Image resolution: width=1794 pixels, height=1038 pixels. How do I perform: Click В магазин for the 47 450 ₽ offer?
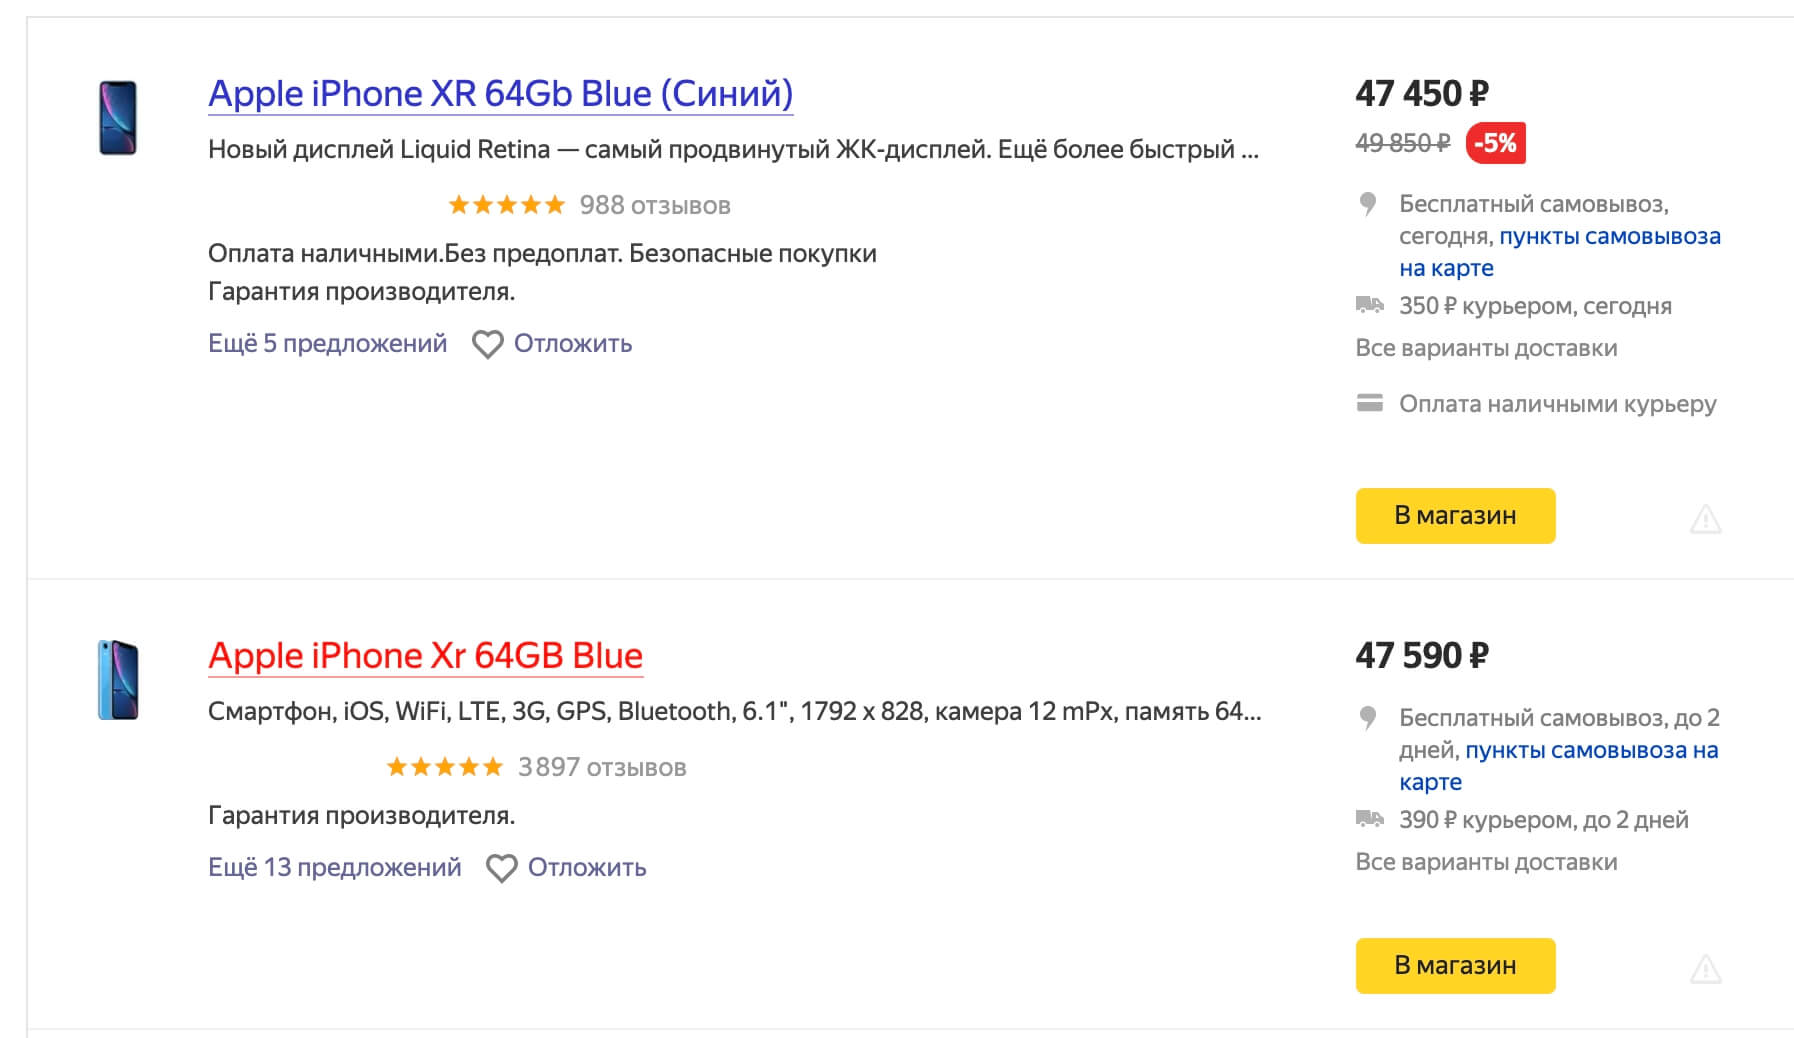(x=1455, y=516)
